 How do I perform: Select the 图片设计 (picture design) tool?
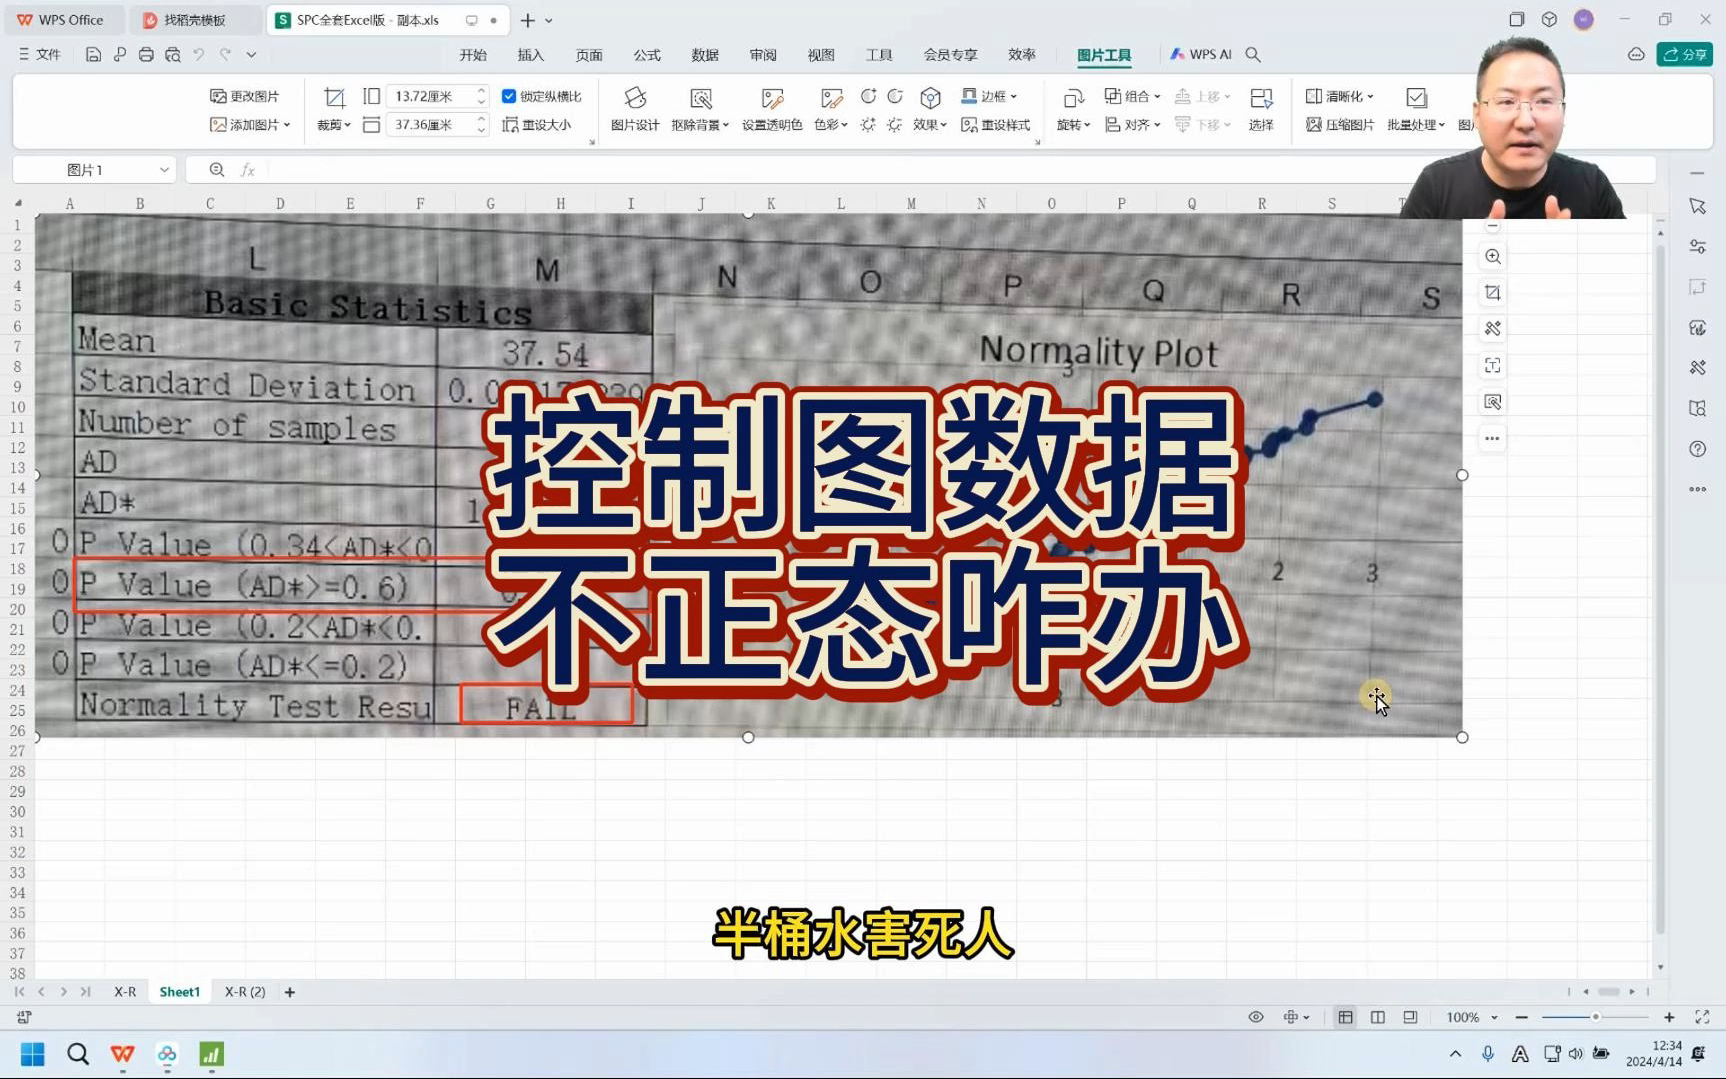click(x=636, y=108)
